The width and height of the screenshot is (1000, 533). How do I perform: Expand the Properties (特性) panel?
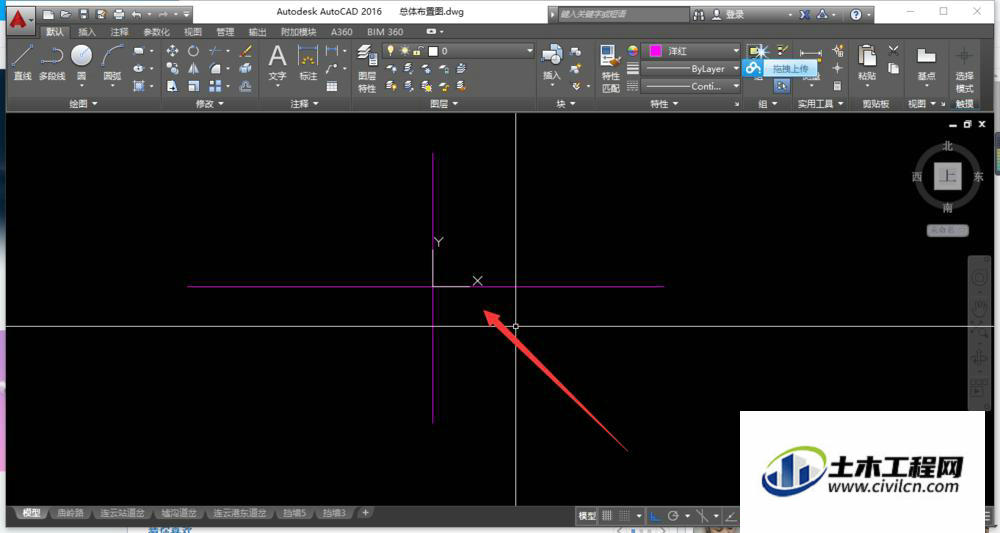click(x=665, y=103)
